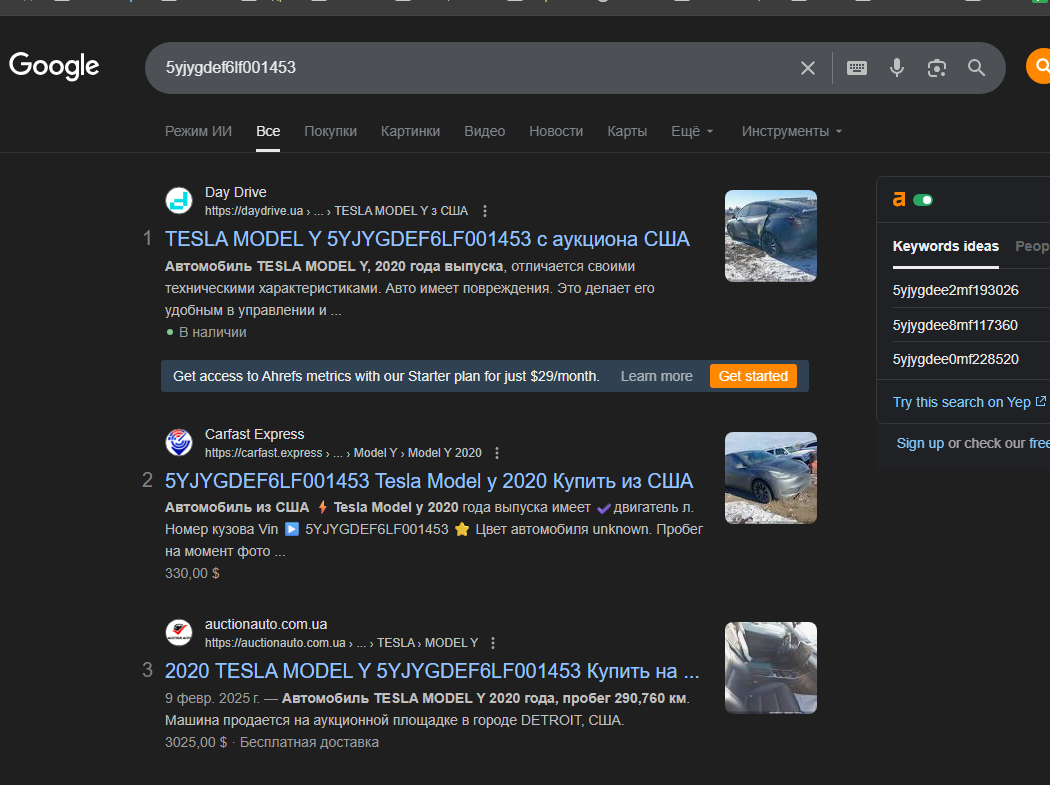Image resolution: width=1050 pixels, height=785 pixels.
Task: Click the Ahrefs orange 'a' logo
Action: point(899,200)
